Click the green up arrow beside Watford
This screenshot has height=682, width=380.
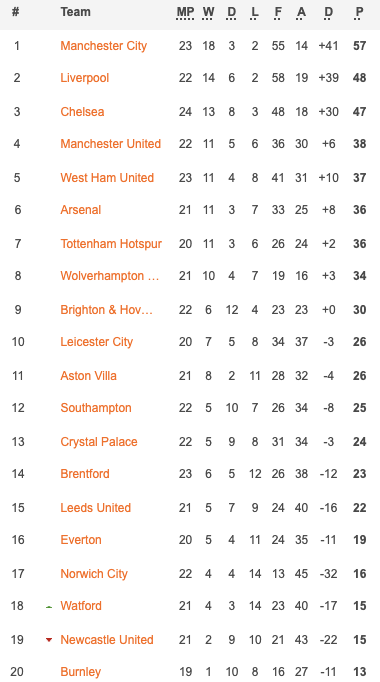pyautogui.click(x=49, y=607)
